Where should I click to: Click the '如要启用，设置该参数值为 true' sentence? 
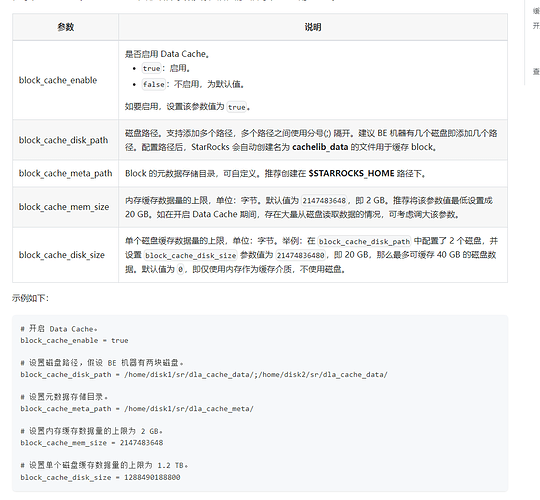point(187,107)
